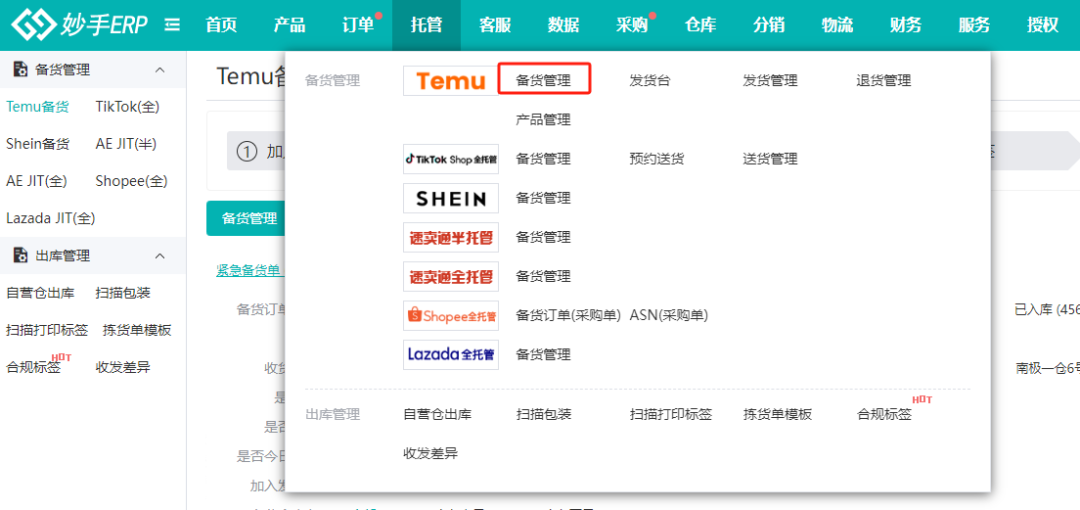
Task: Click the green 备货管理 tab button
Action: (x=246, y=219)
